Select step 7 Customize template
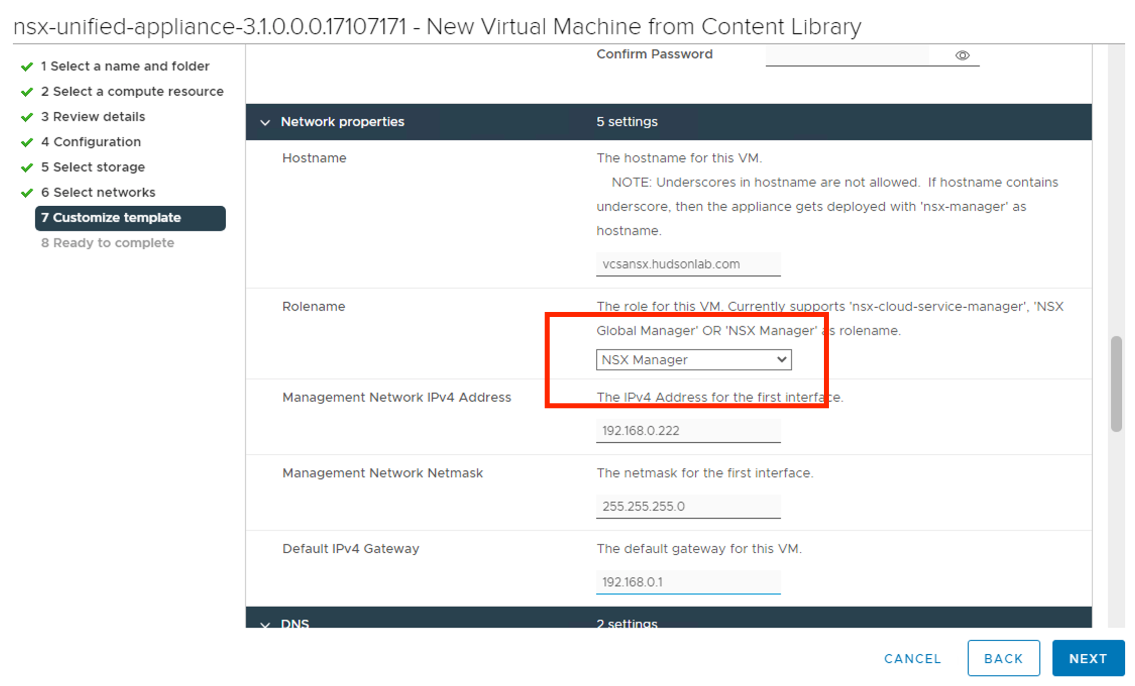1135x686 pixels. click(x=130, y=218)
